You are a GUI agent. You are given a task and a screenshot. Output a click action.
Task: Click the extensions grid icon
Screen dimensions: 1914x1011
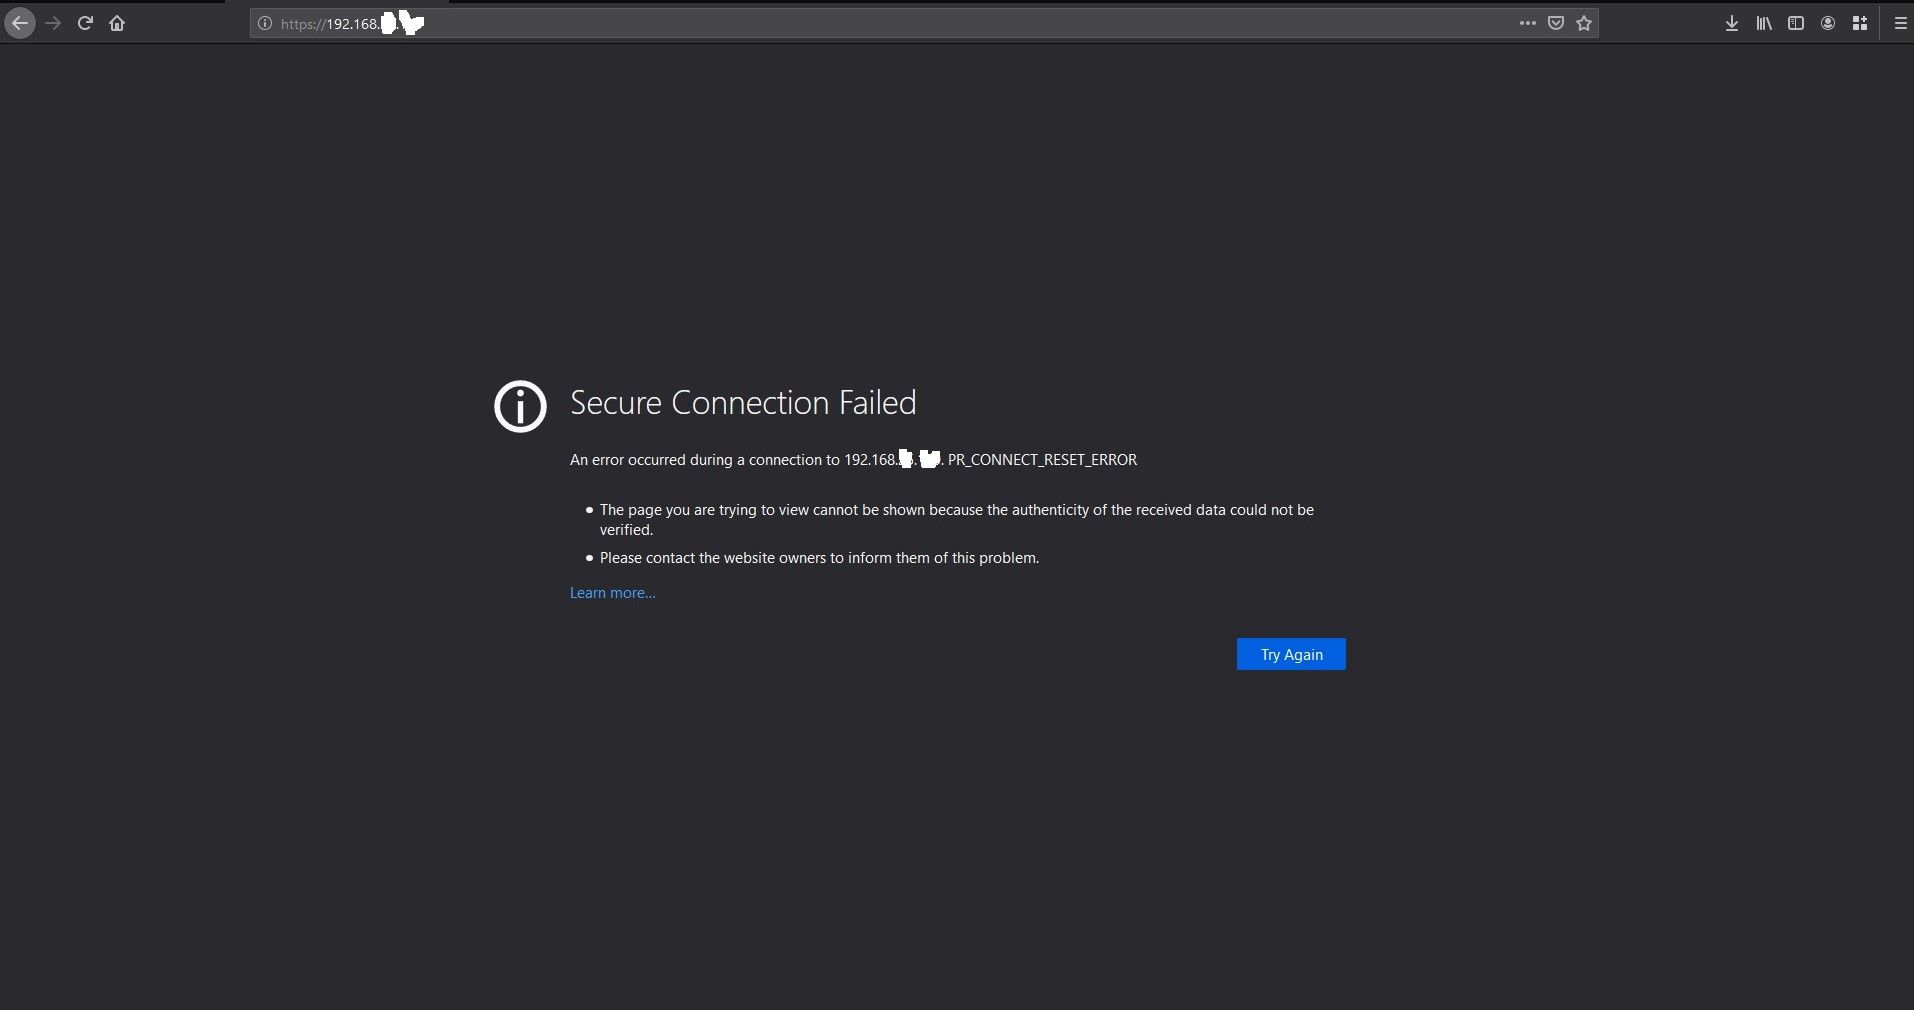(x=1860, y=23)
